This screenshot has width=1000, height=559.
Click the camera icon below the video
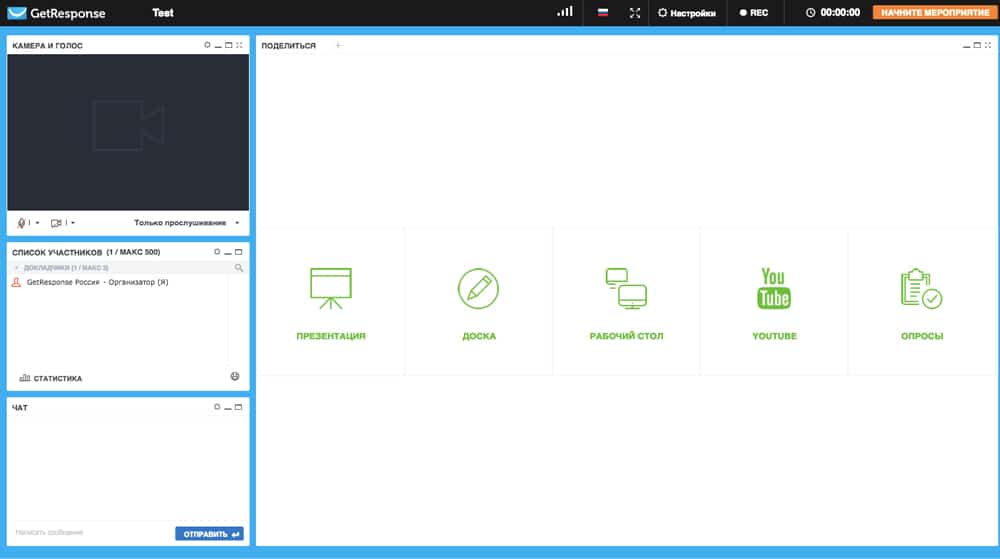click(x=56, y=222)
